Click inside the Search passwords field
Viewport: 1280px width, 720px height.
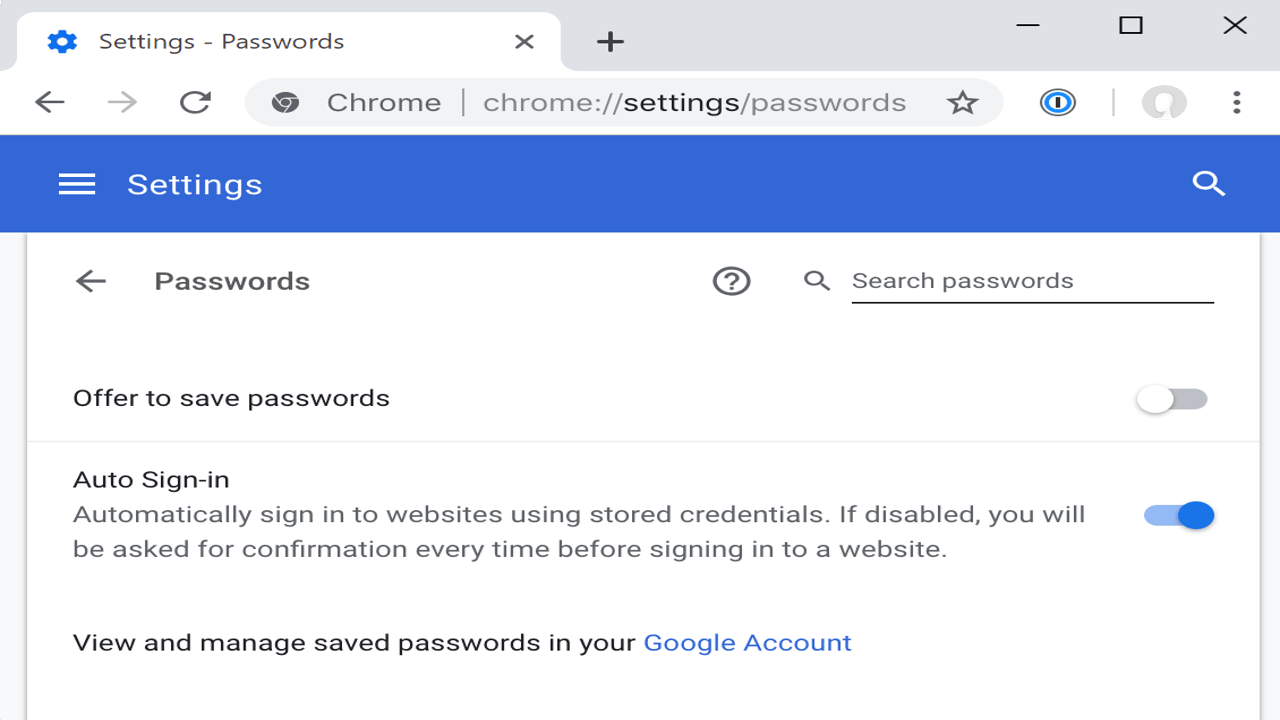[x=1030, y=281]
